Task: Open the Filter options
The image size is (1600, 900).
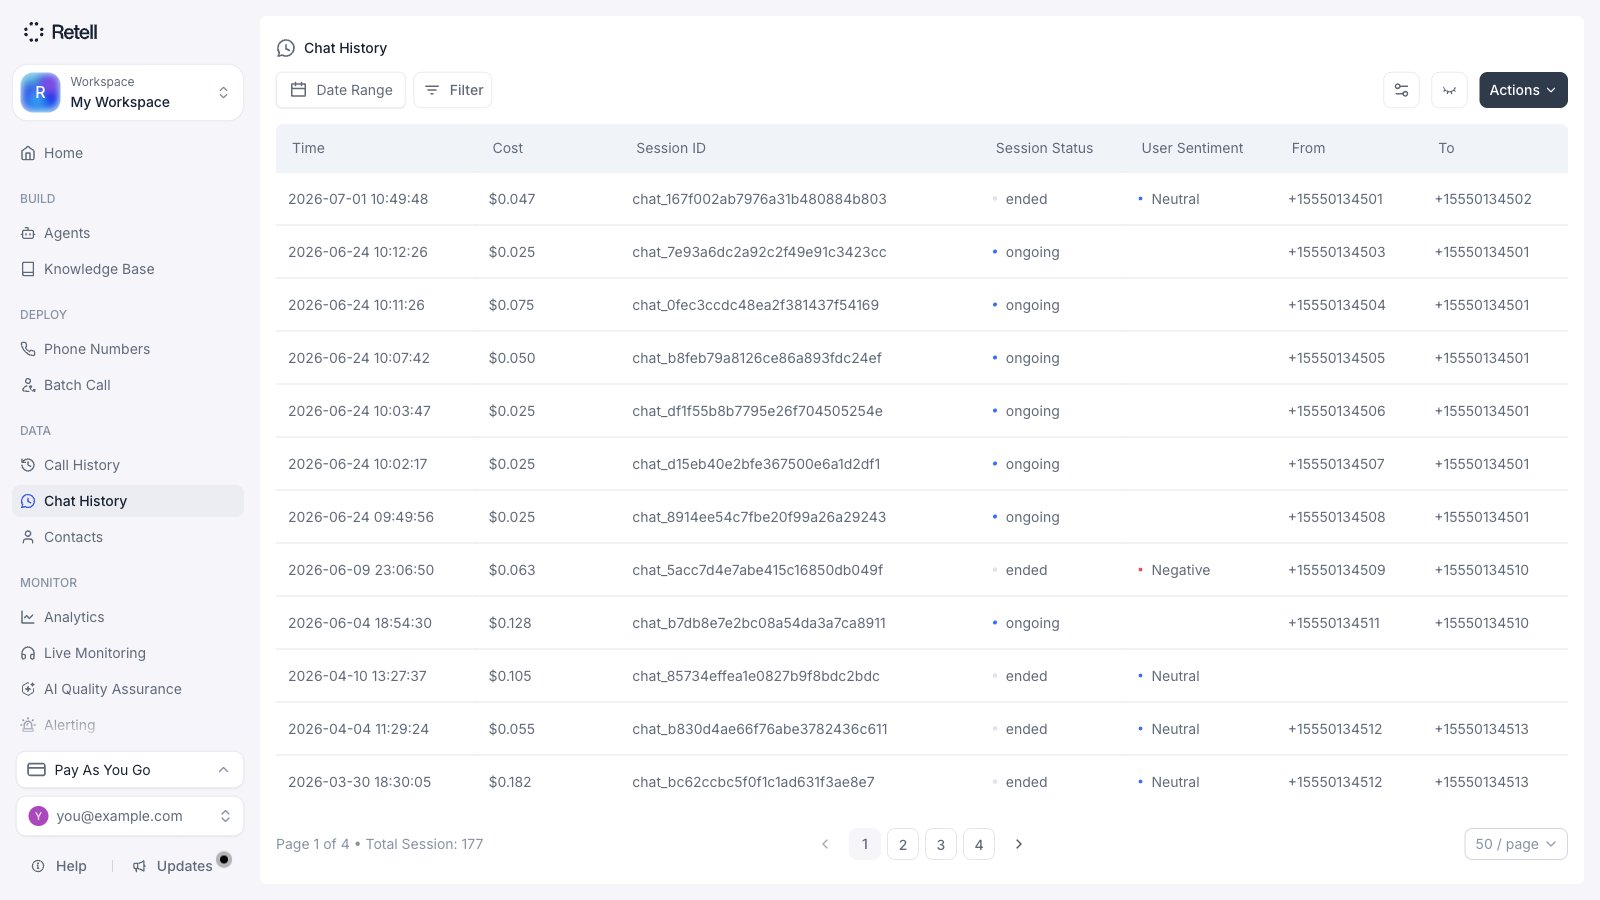Action: [x=453, y=90]
